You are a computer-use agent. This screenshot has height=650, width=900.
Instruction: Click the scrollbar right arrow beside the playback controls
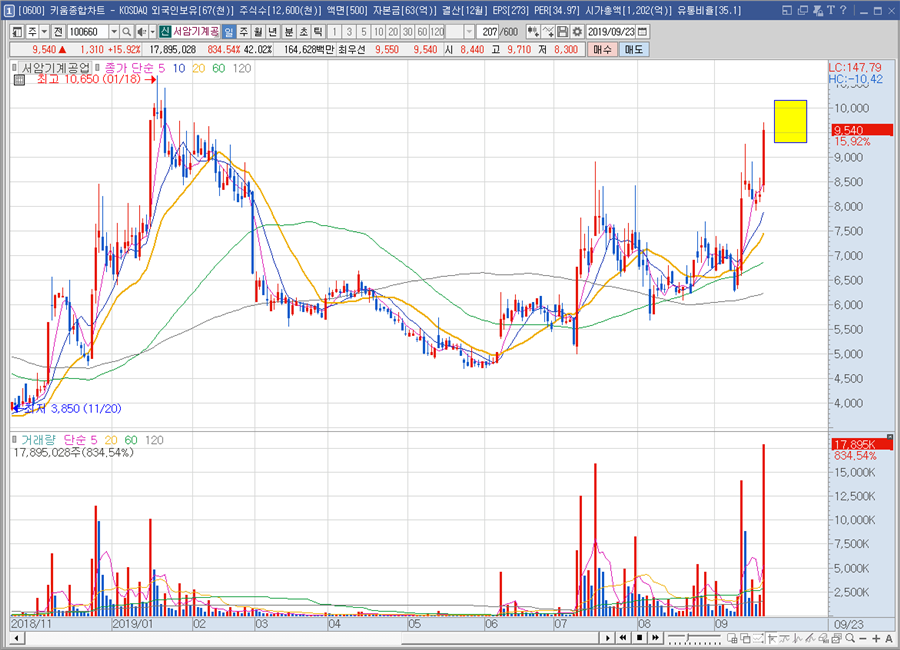coord(607,637)
